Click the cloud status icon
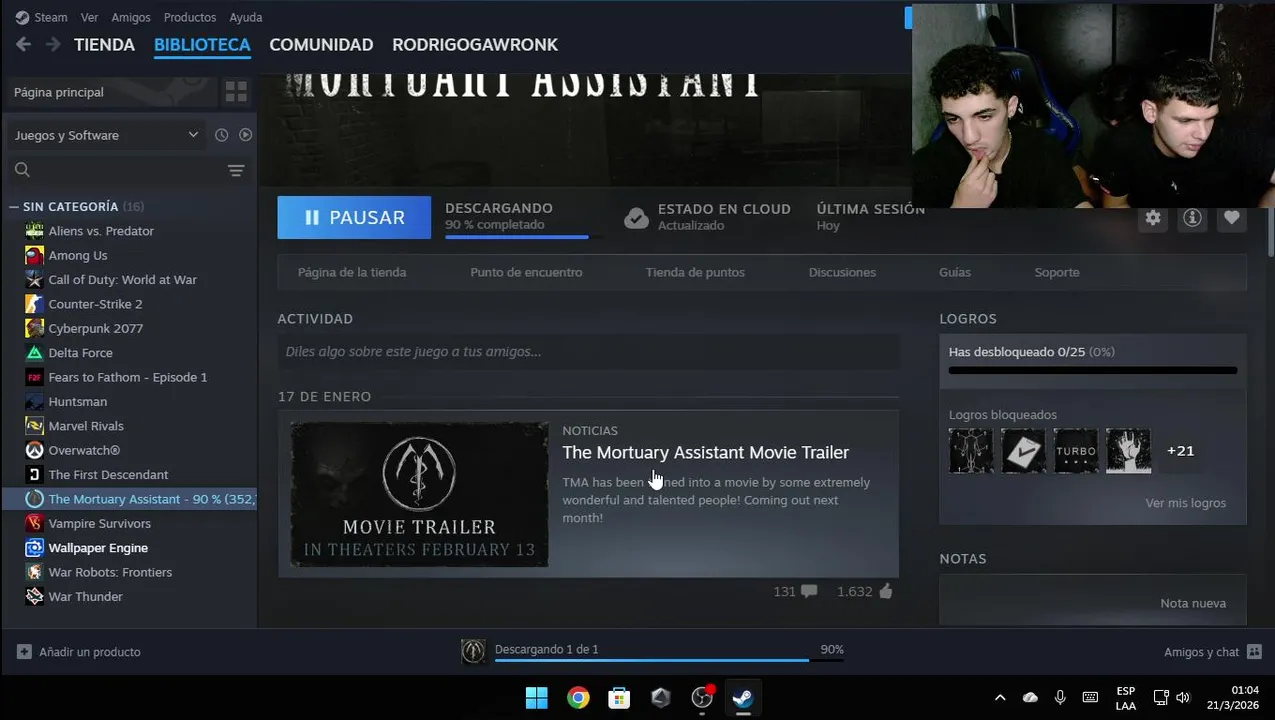Screen dimensions: 1275x720 point(636,218)
